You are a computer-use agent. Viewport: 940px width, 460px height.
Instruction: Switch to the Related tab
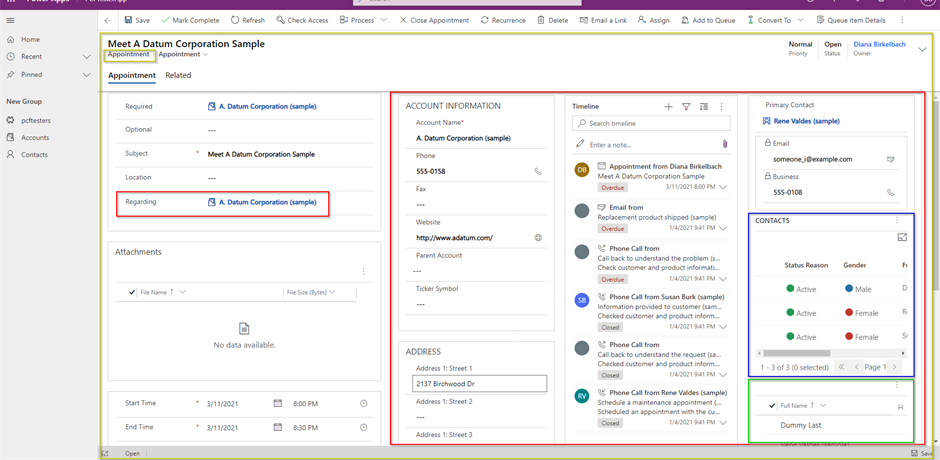(x=178, y=76)
